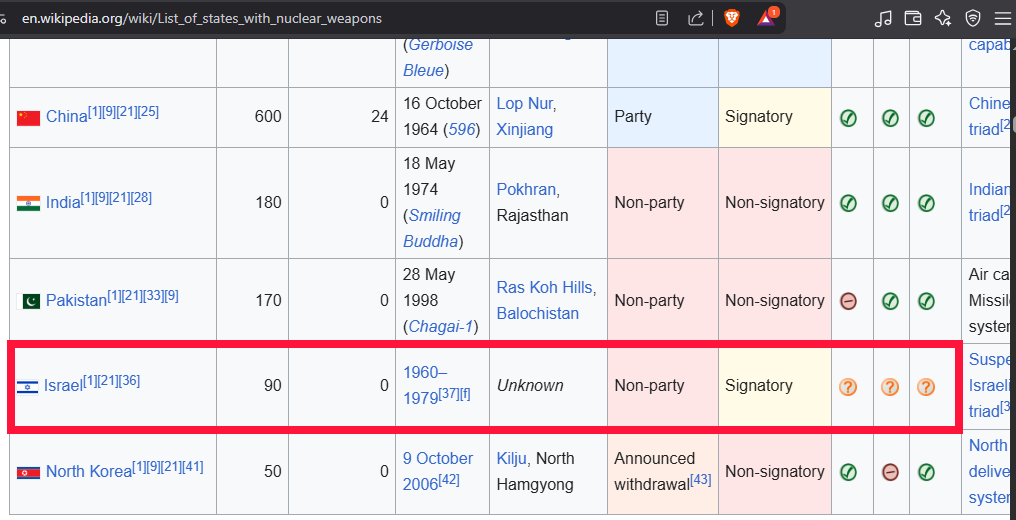The image size is (1016, 520).
Task: Click the last orange question mark in Israel row
Action: 925,387
